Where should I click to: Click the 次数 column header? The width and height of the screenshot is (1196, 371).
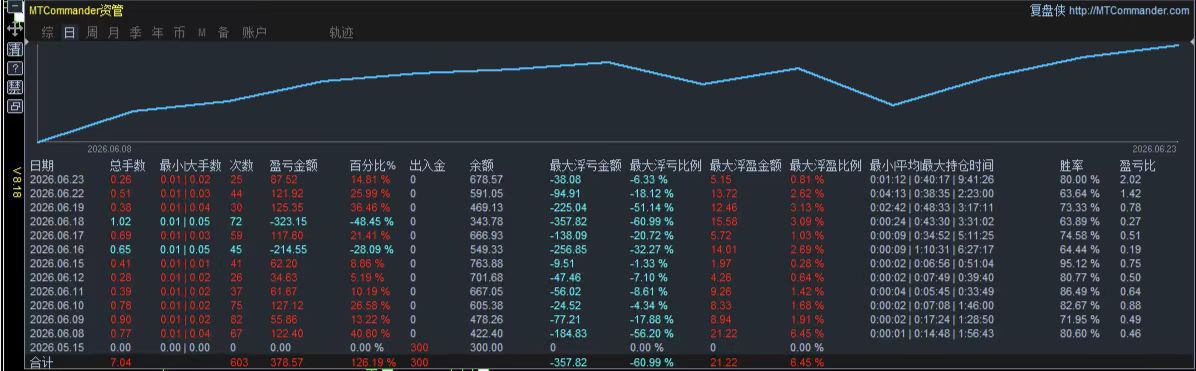[x=242, y=166]
